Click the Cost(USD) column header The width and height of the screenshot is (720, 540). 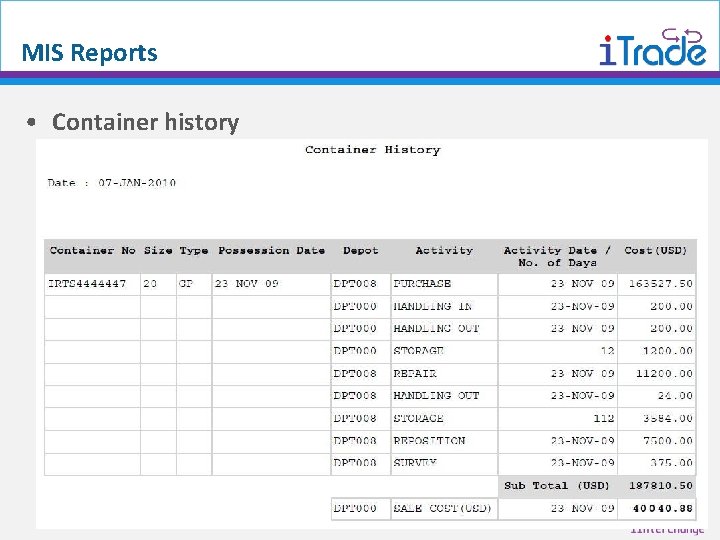[656, 251]
